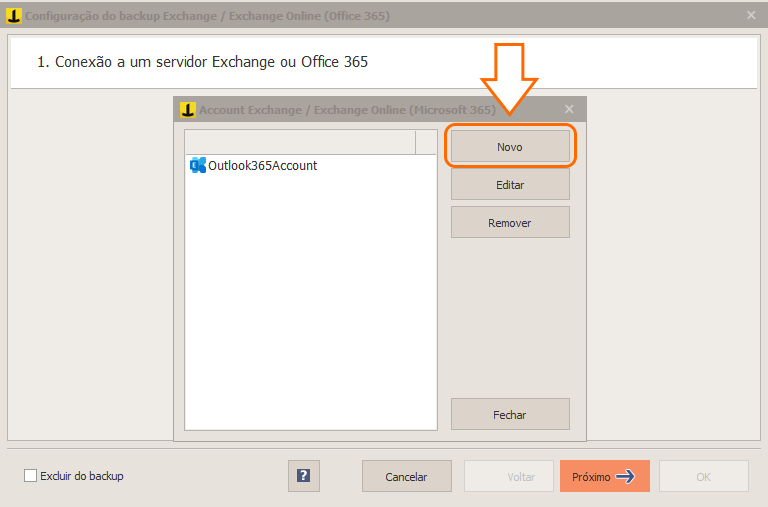Viewport: 768px width, 507px height.
Task: Click the disabled OK button
Action: (x=703, y=476)
